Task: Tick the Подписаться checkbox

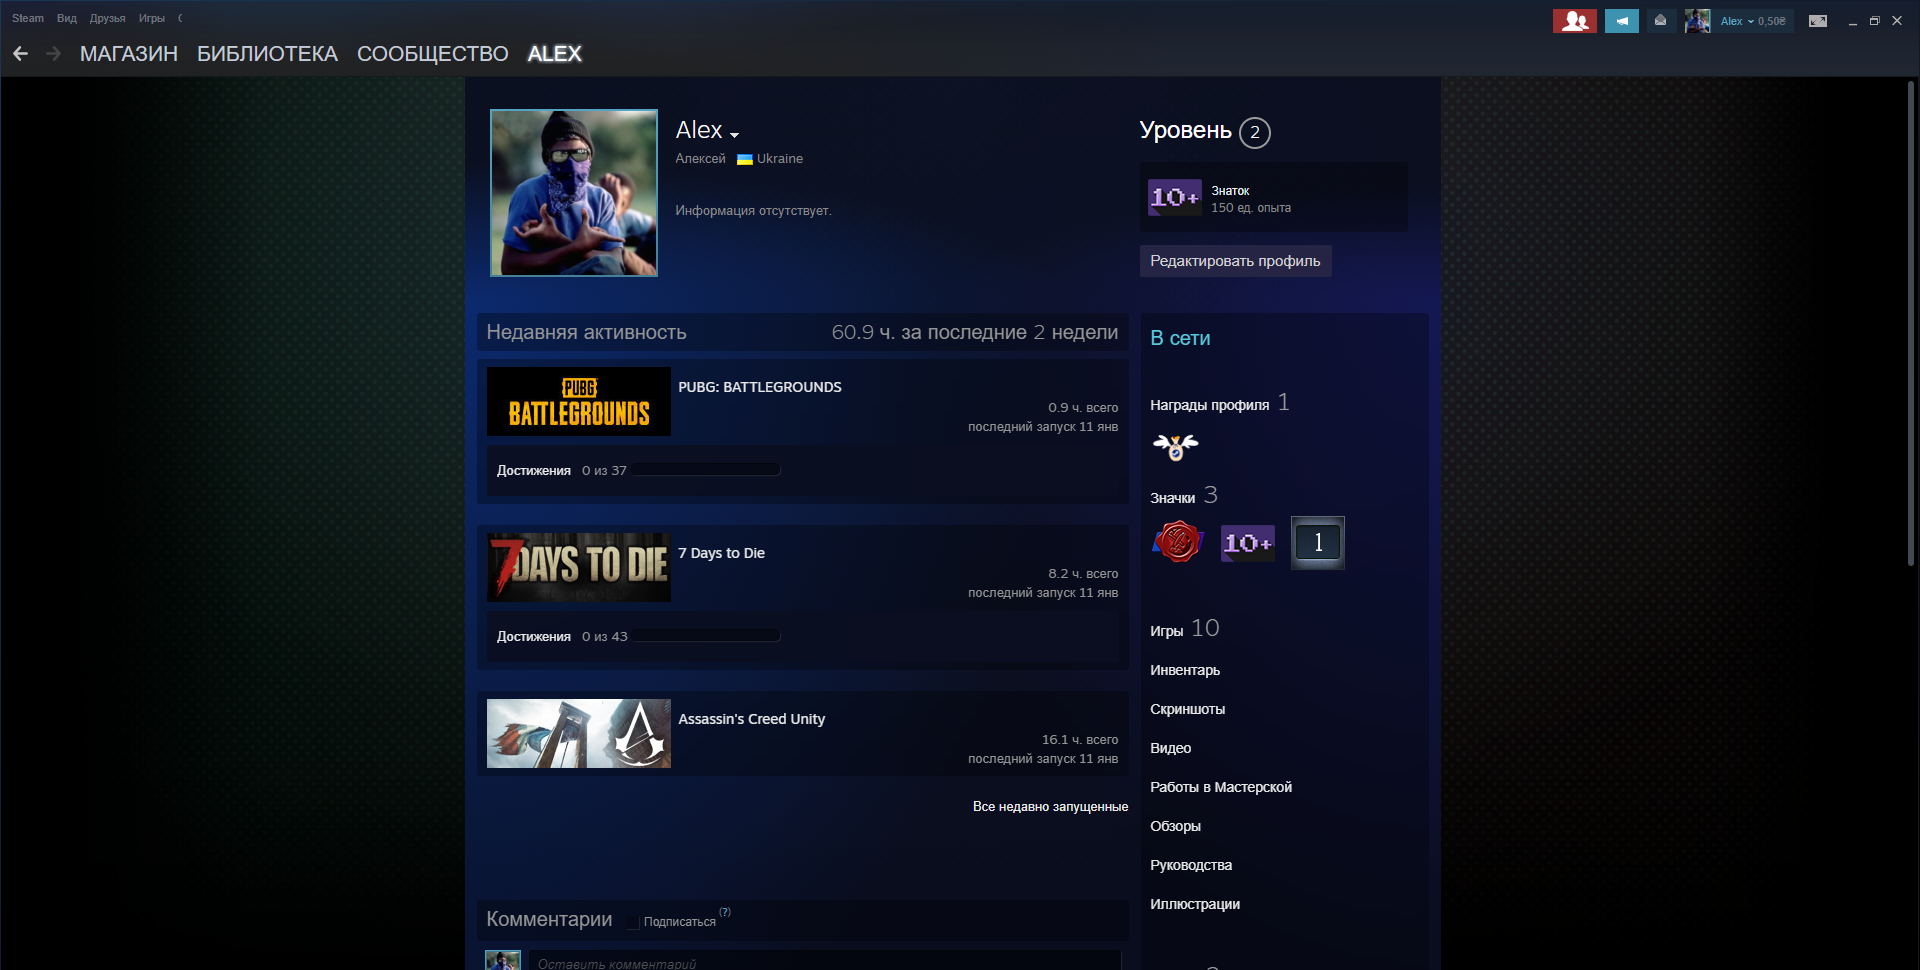Action: (x=632, y=922)
